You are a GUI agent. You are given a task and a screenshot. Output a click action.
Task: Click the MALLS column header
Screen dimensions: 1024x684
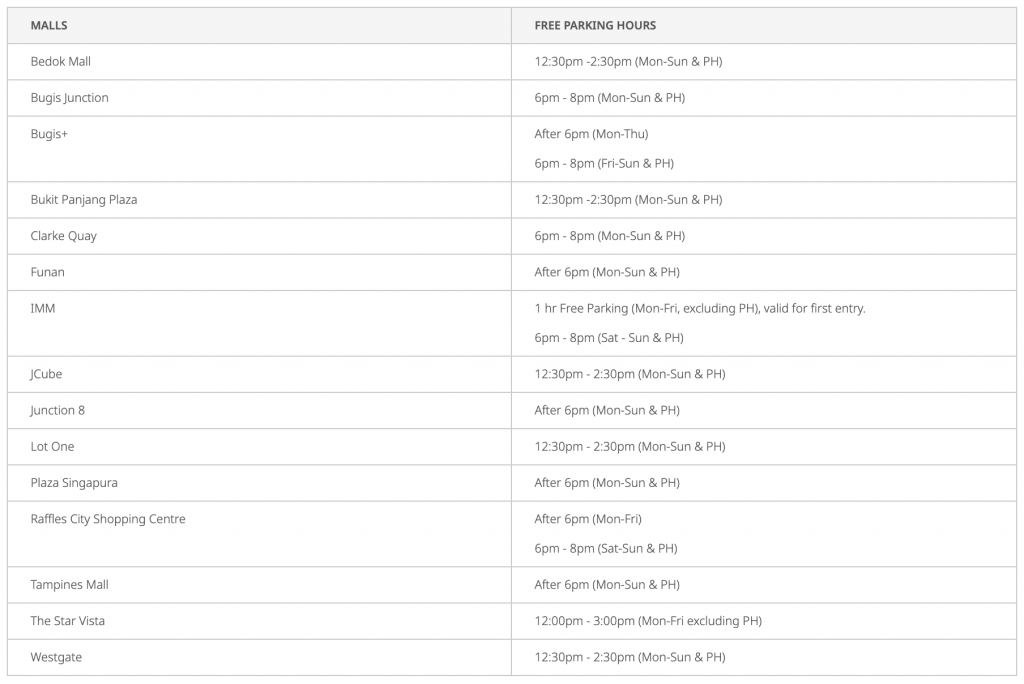(x=49, y=25)
